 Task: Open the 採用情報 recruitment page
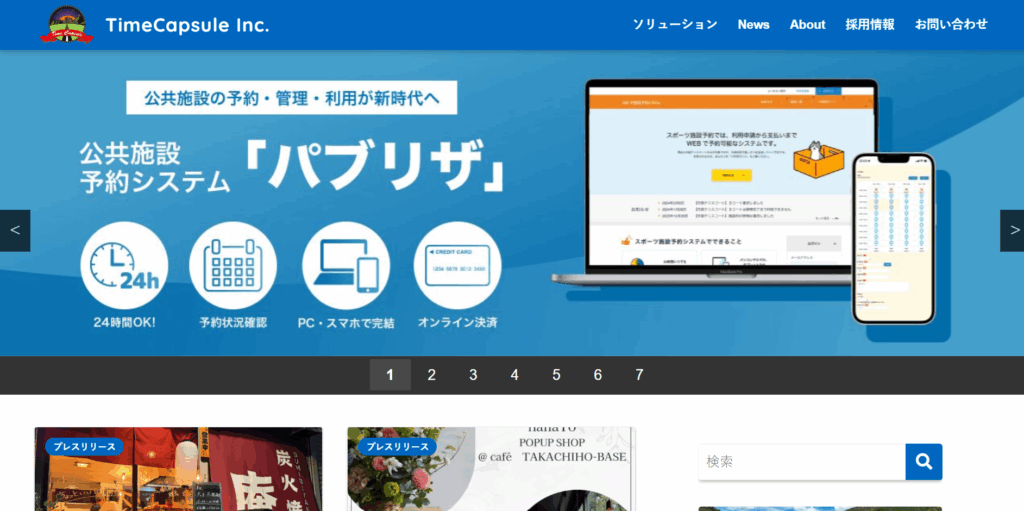pyautogui.click(x=870, y=25)
